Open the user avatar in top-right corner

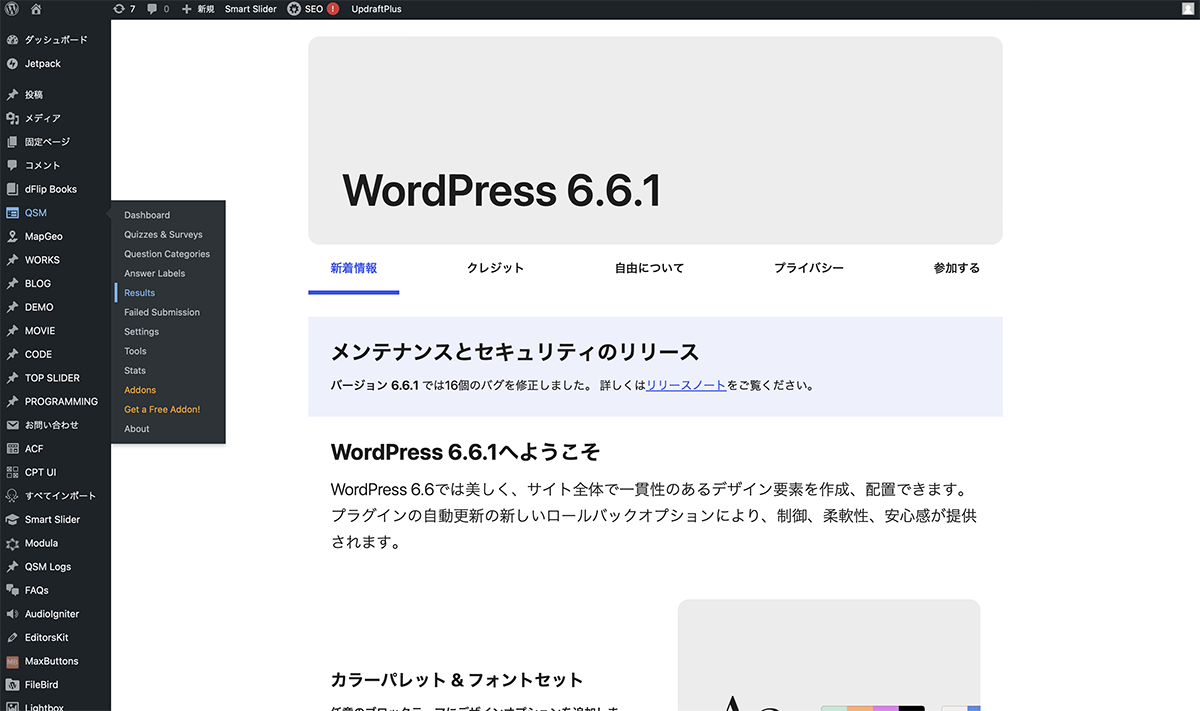tap(1186, 9)
